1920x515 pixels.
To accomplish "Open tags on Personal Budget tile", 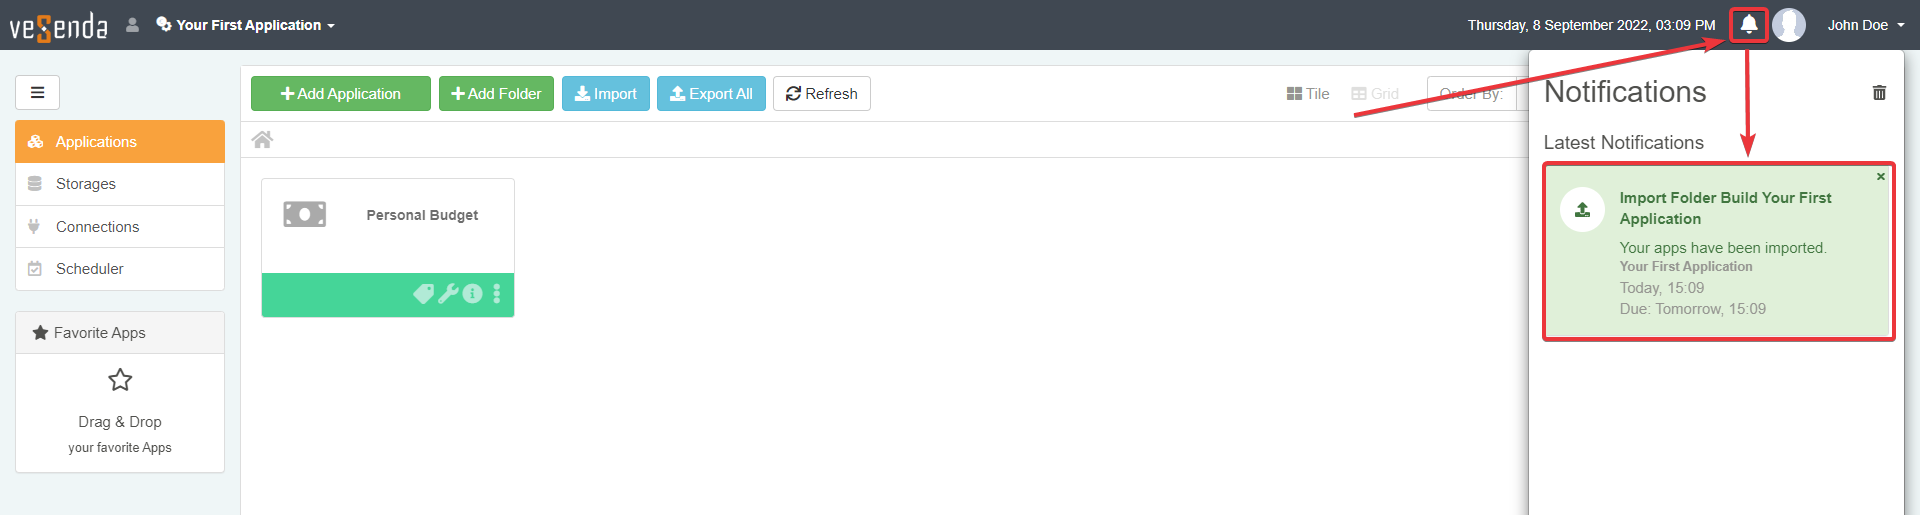I will pyautogui.click(x=423, y=294).
